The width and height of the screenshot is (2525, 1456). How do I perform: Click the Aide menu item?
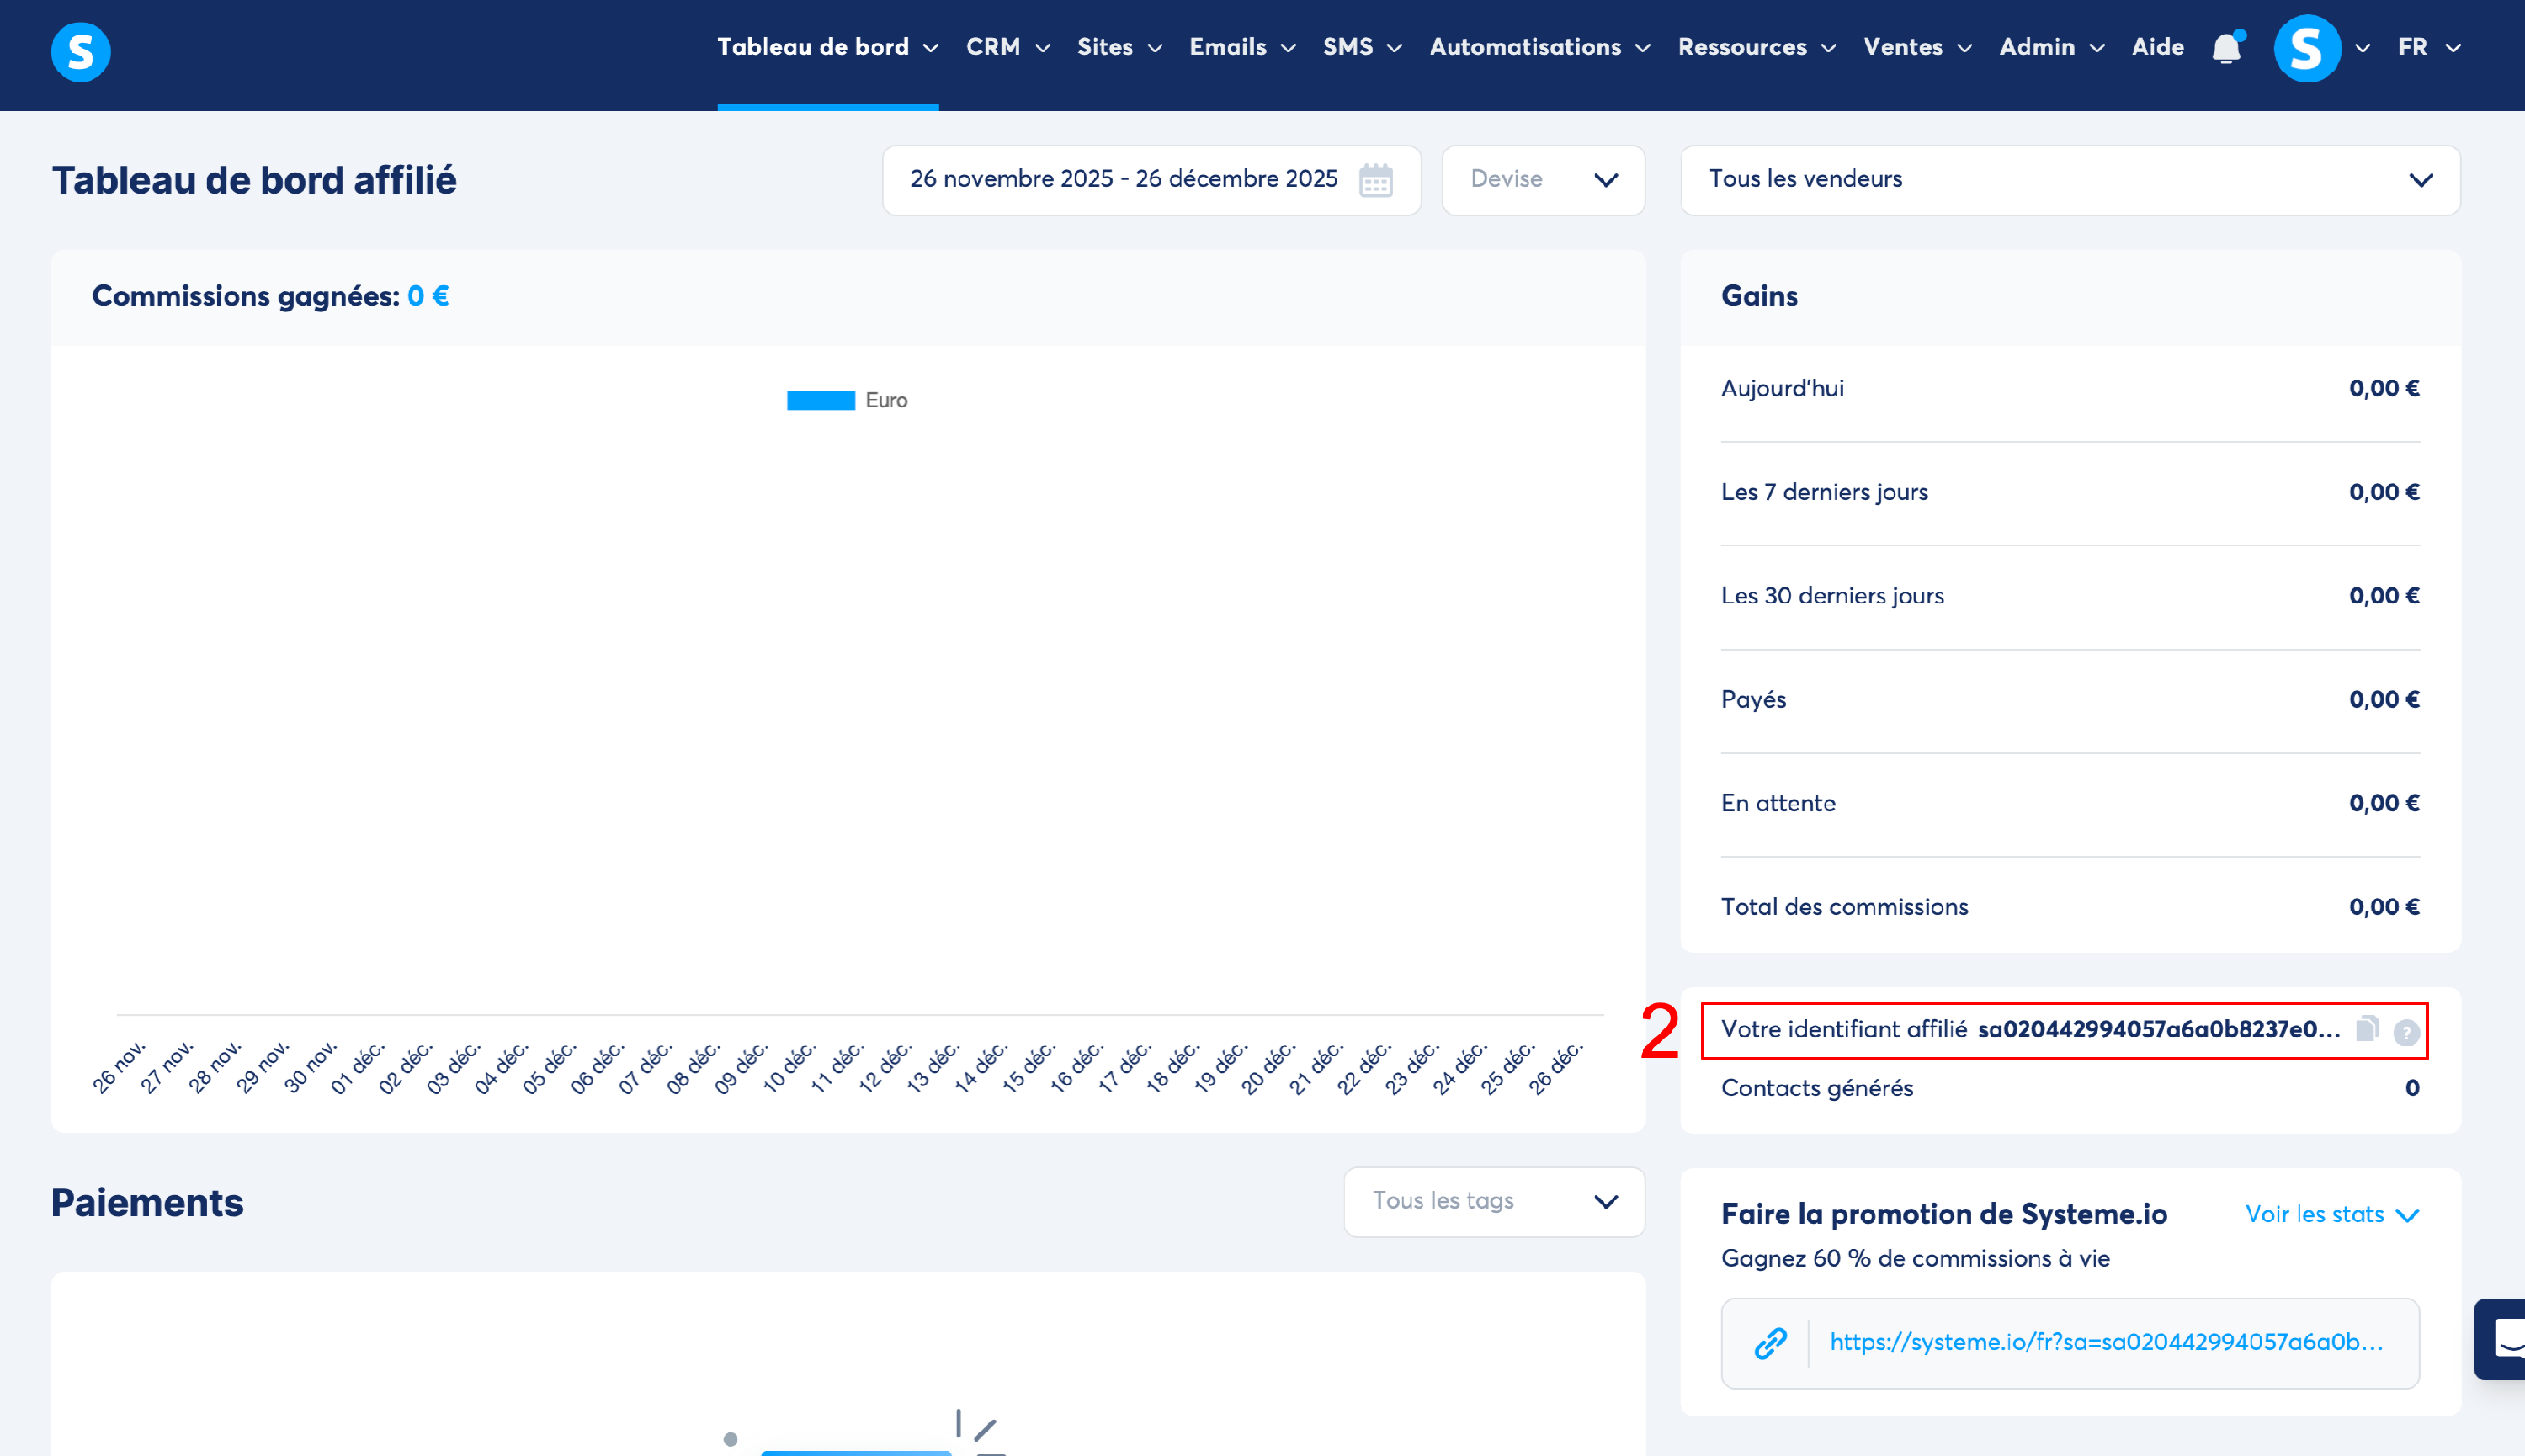(2157, 47)
